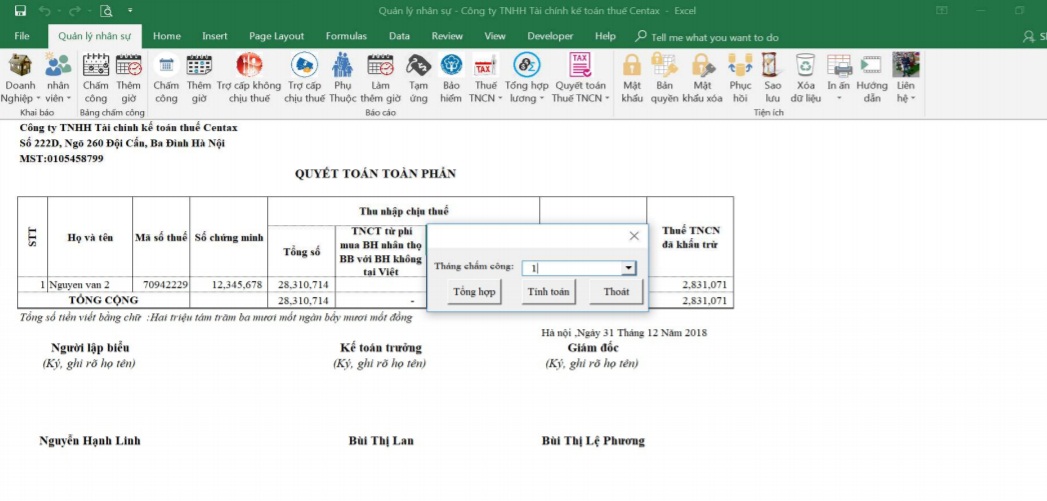Click the Save icon in quick access toolbar
This screenshot has width=1047, height=501.
click(19, 11)
